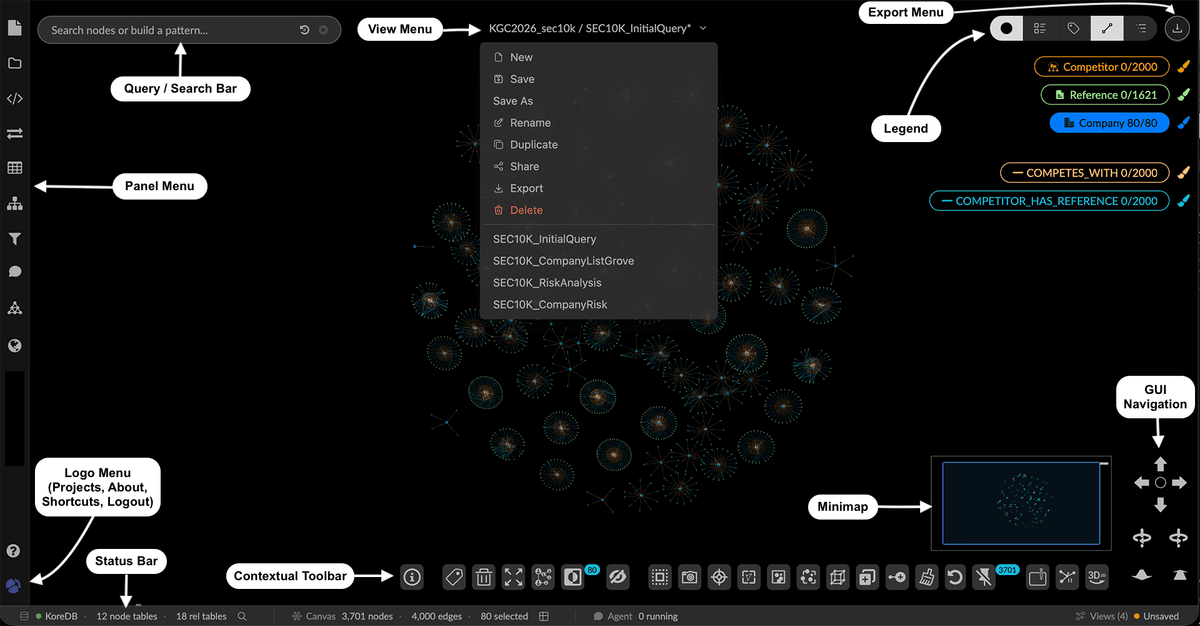1200x626 pixels.
Task: Click the trash delete icon in bottom toolbar
Action: (x=483, y=577)
